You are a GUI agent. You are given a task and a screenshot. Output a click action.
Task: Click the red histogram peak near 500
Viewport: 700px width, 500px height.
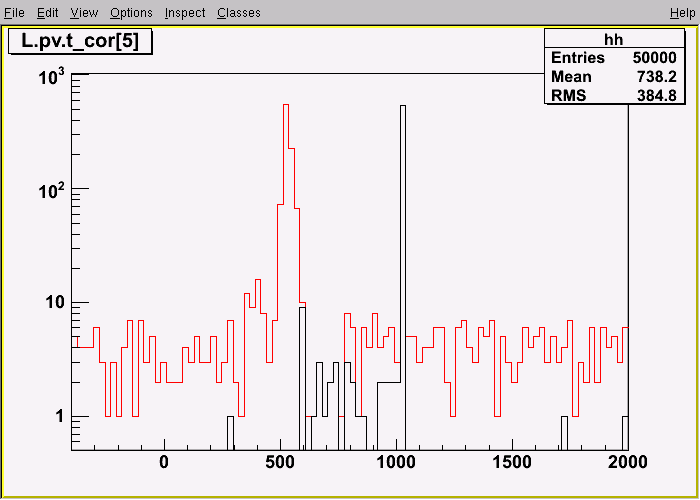(286, 107)
